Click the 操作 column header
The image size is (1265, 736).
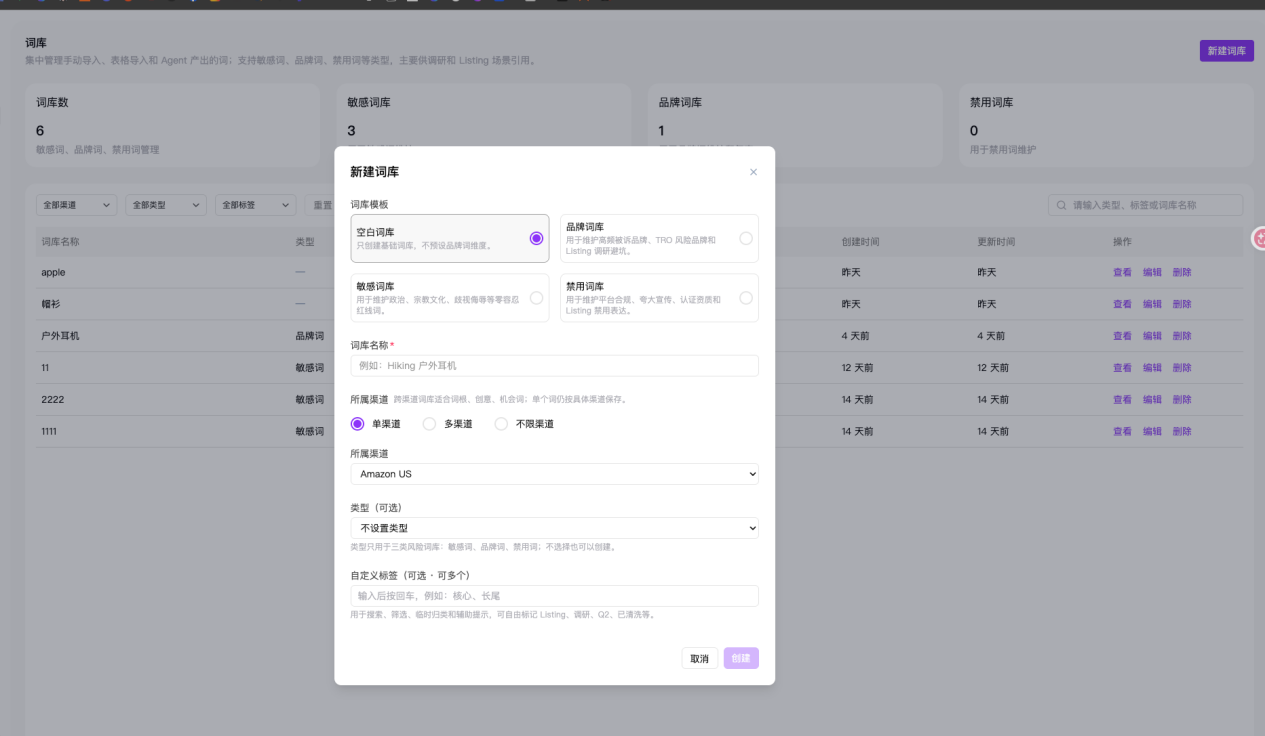[1122, 242]
